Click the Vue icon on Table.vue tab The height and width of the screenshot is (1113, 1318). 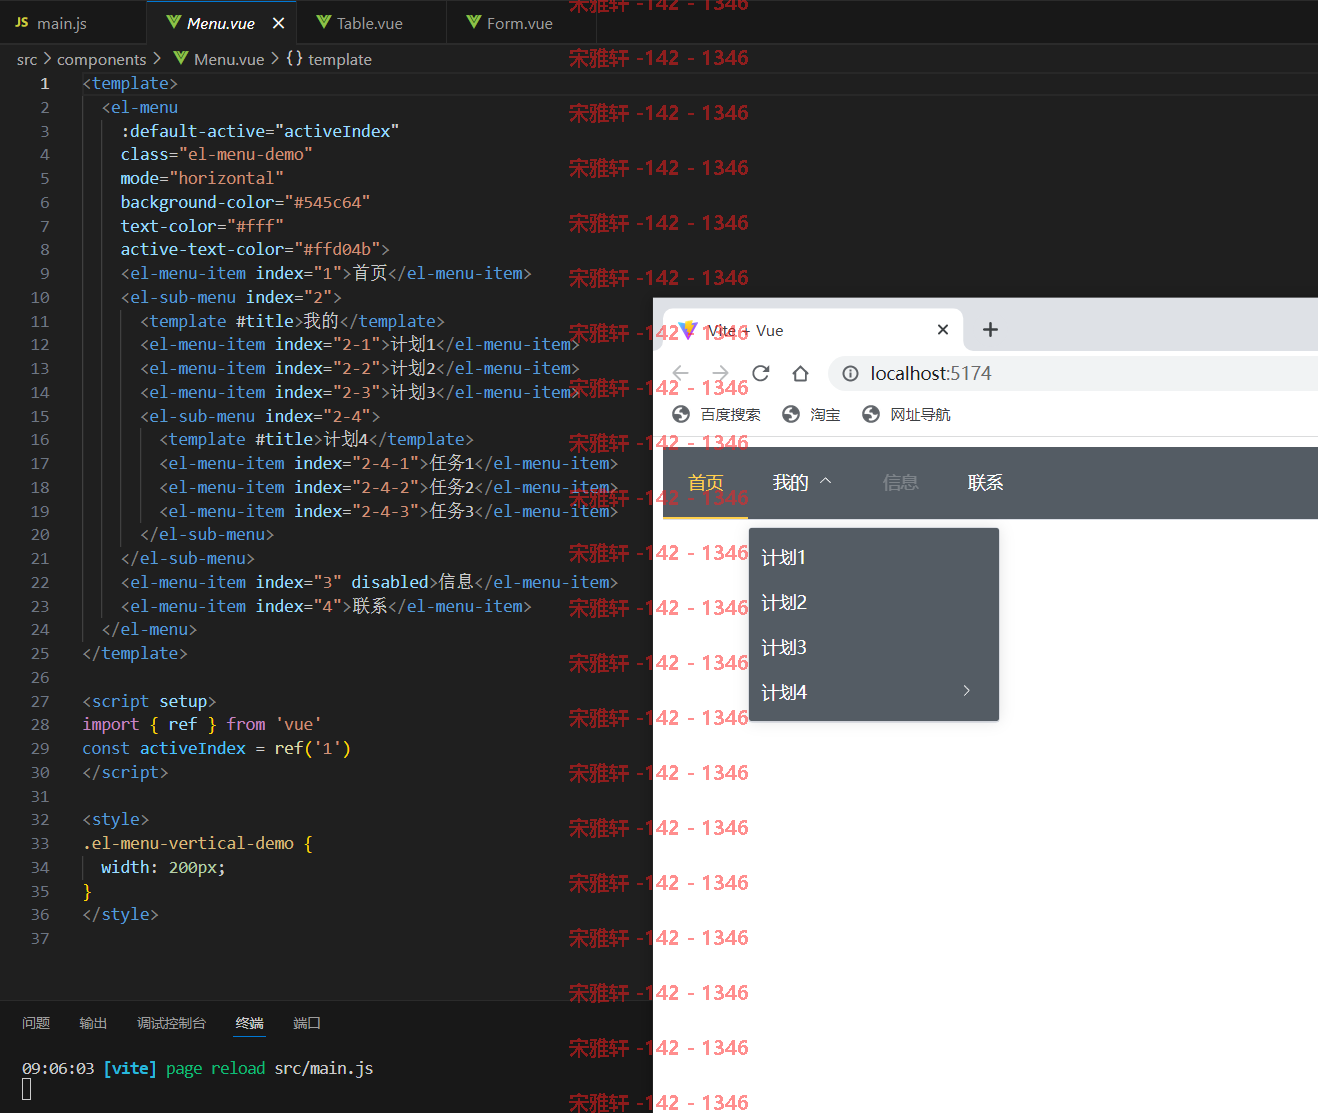click(x=324, y=22)
